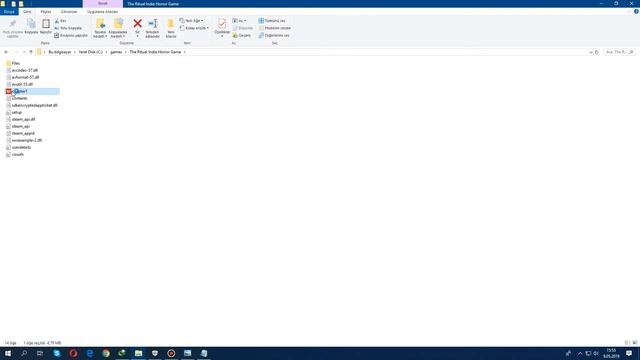The height and width of the screenshot is (360, 640).
Task: Switch to the Giriş ribbon tab
Action: coord(27,12)
